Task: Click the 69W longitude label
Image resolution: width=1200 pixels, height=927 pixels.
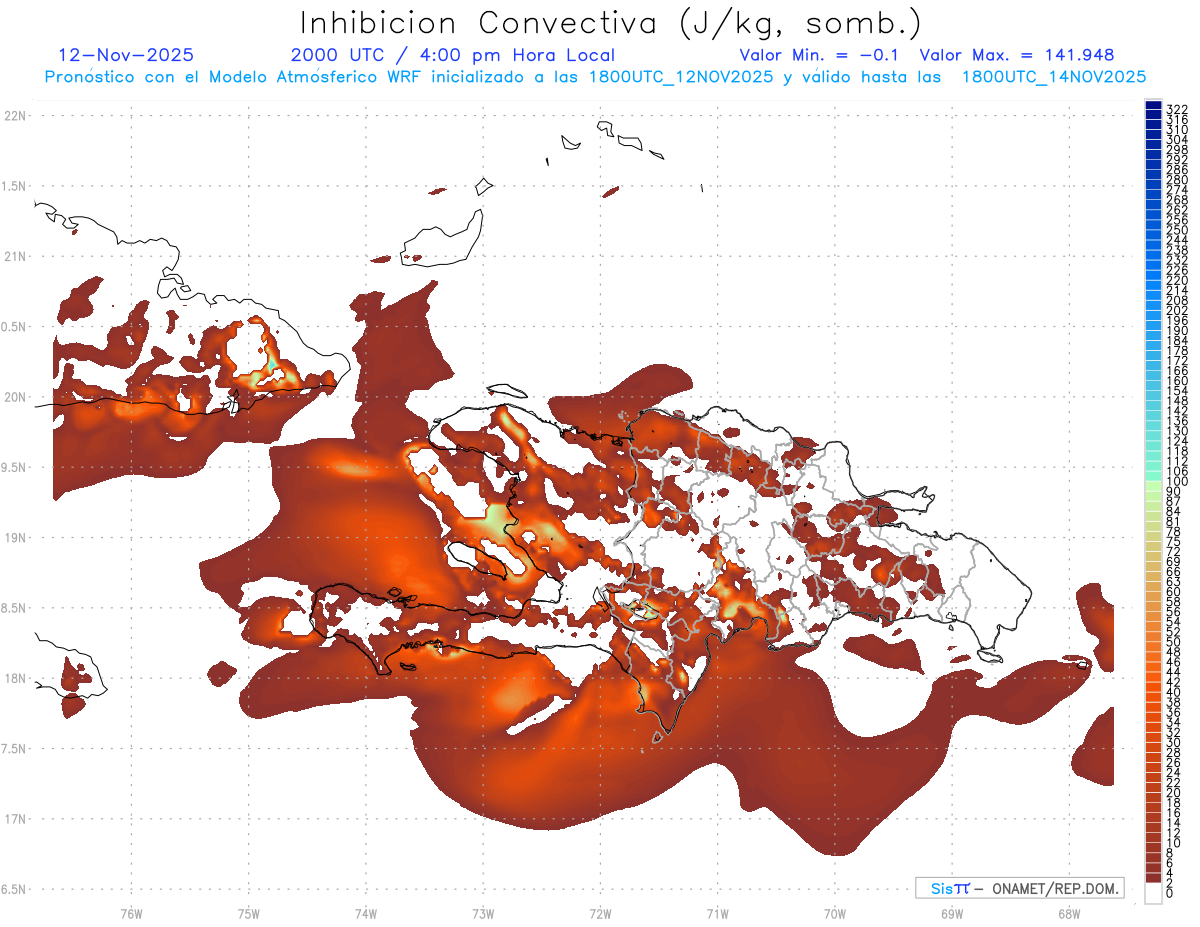Action: [x=952, y=913]
